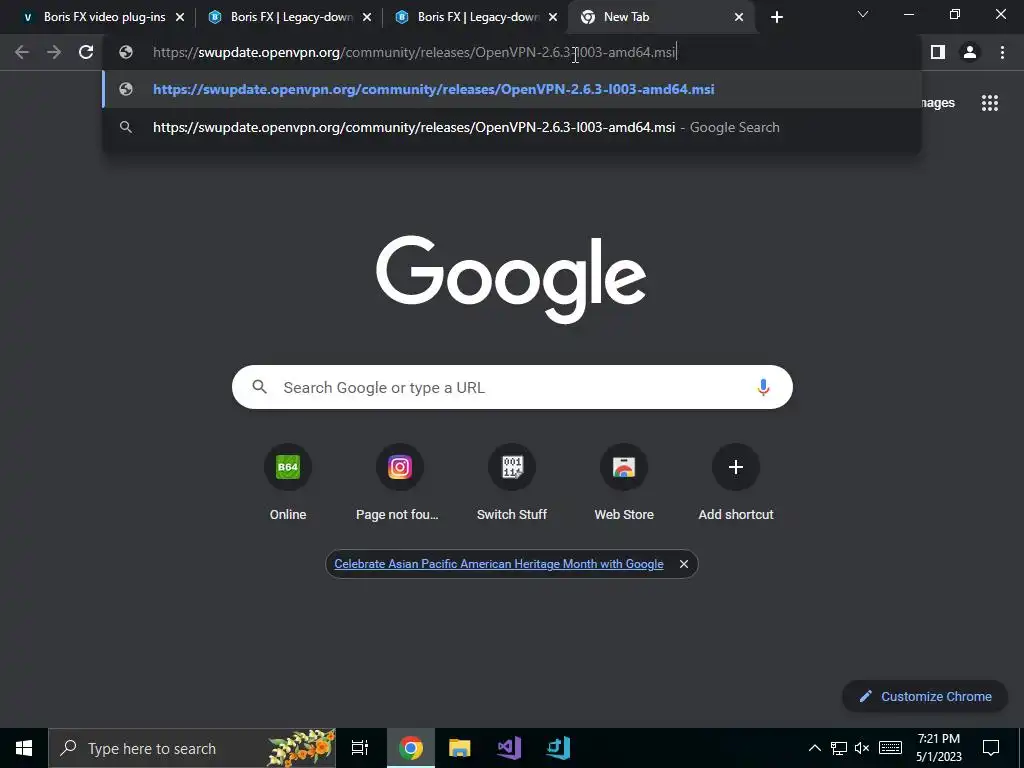The width and height of the screenshot is (1024, 768).
Task: Reload the current page
Action: tap(86, 52)
